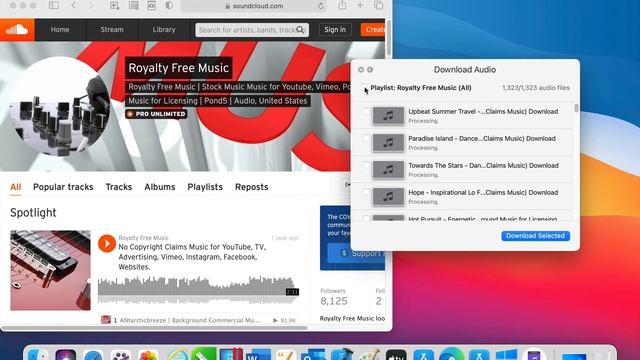
Task: Open the spotlight track guitar artwork
Action: click(51, 270)
